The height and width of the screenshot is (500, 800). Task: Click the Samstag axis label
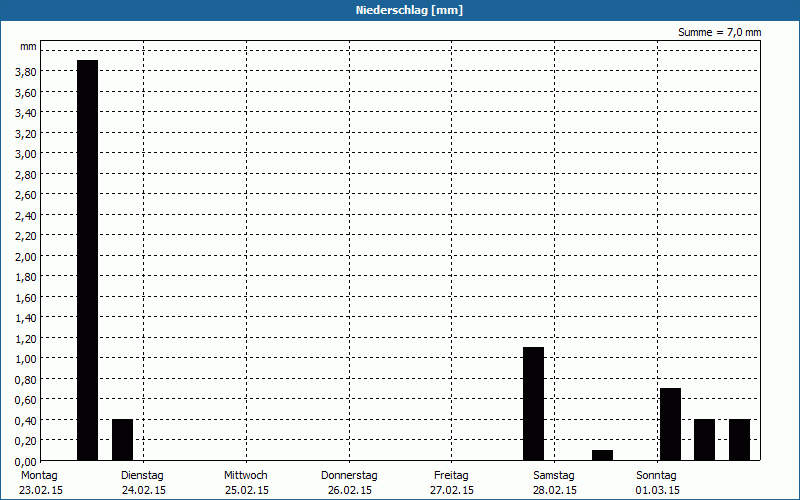coord(554,476)
